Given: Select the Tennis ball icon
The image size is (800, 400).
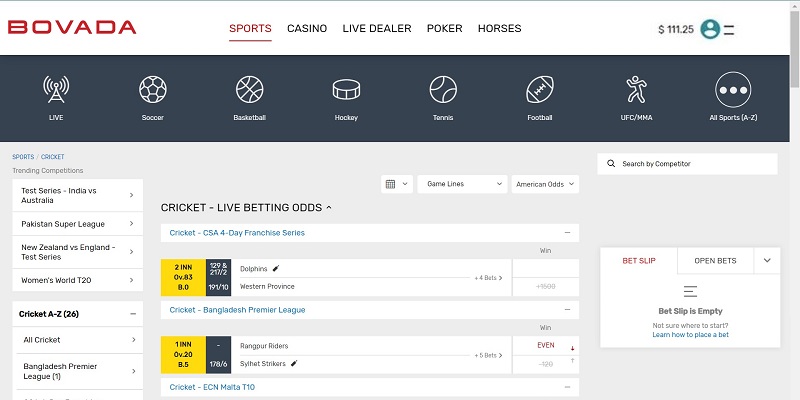Looking at the screenshot, I should click(443, 89).
